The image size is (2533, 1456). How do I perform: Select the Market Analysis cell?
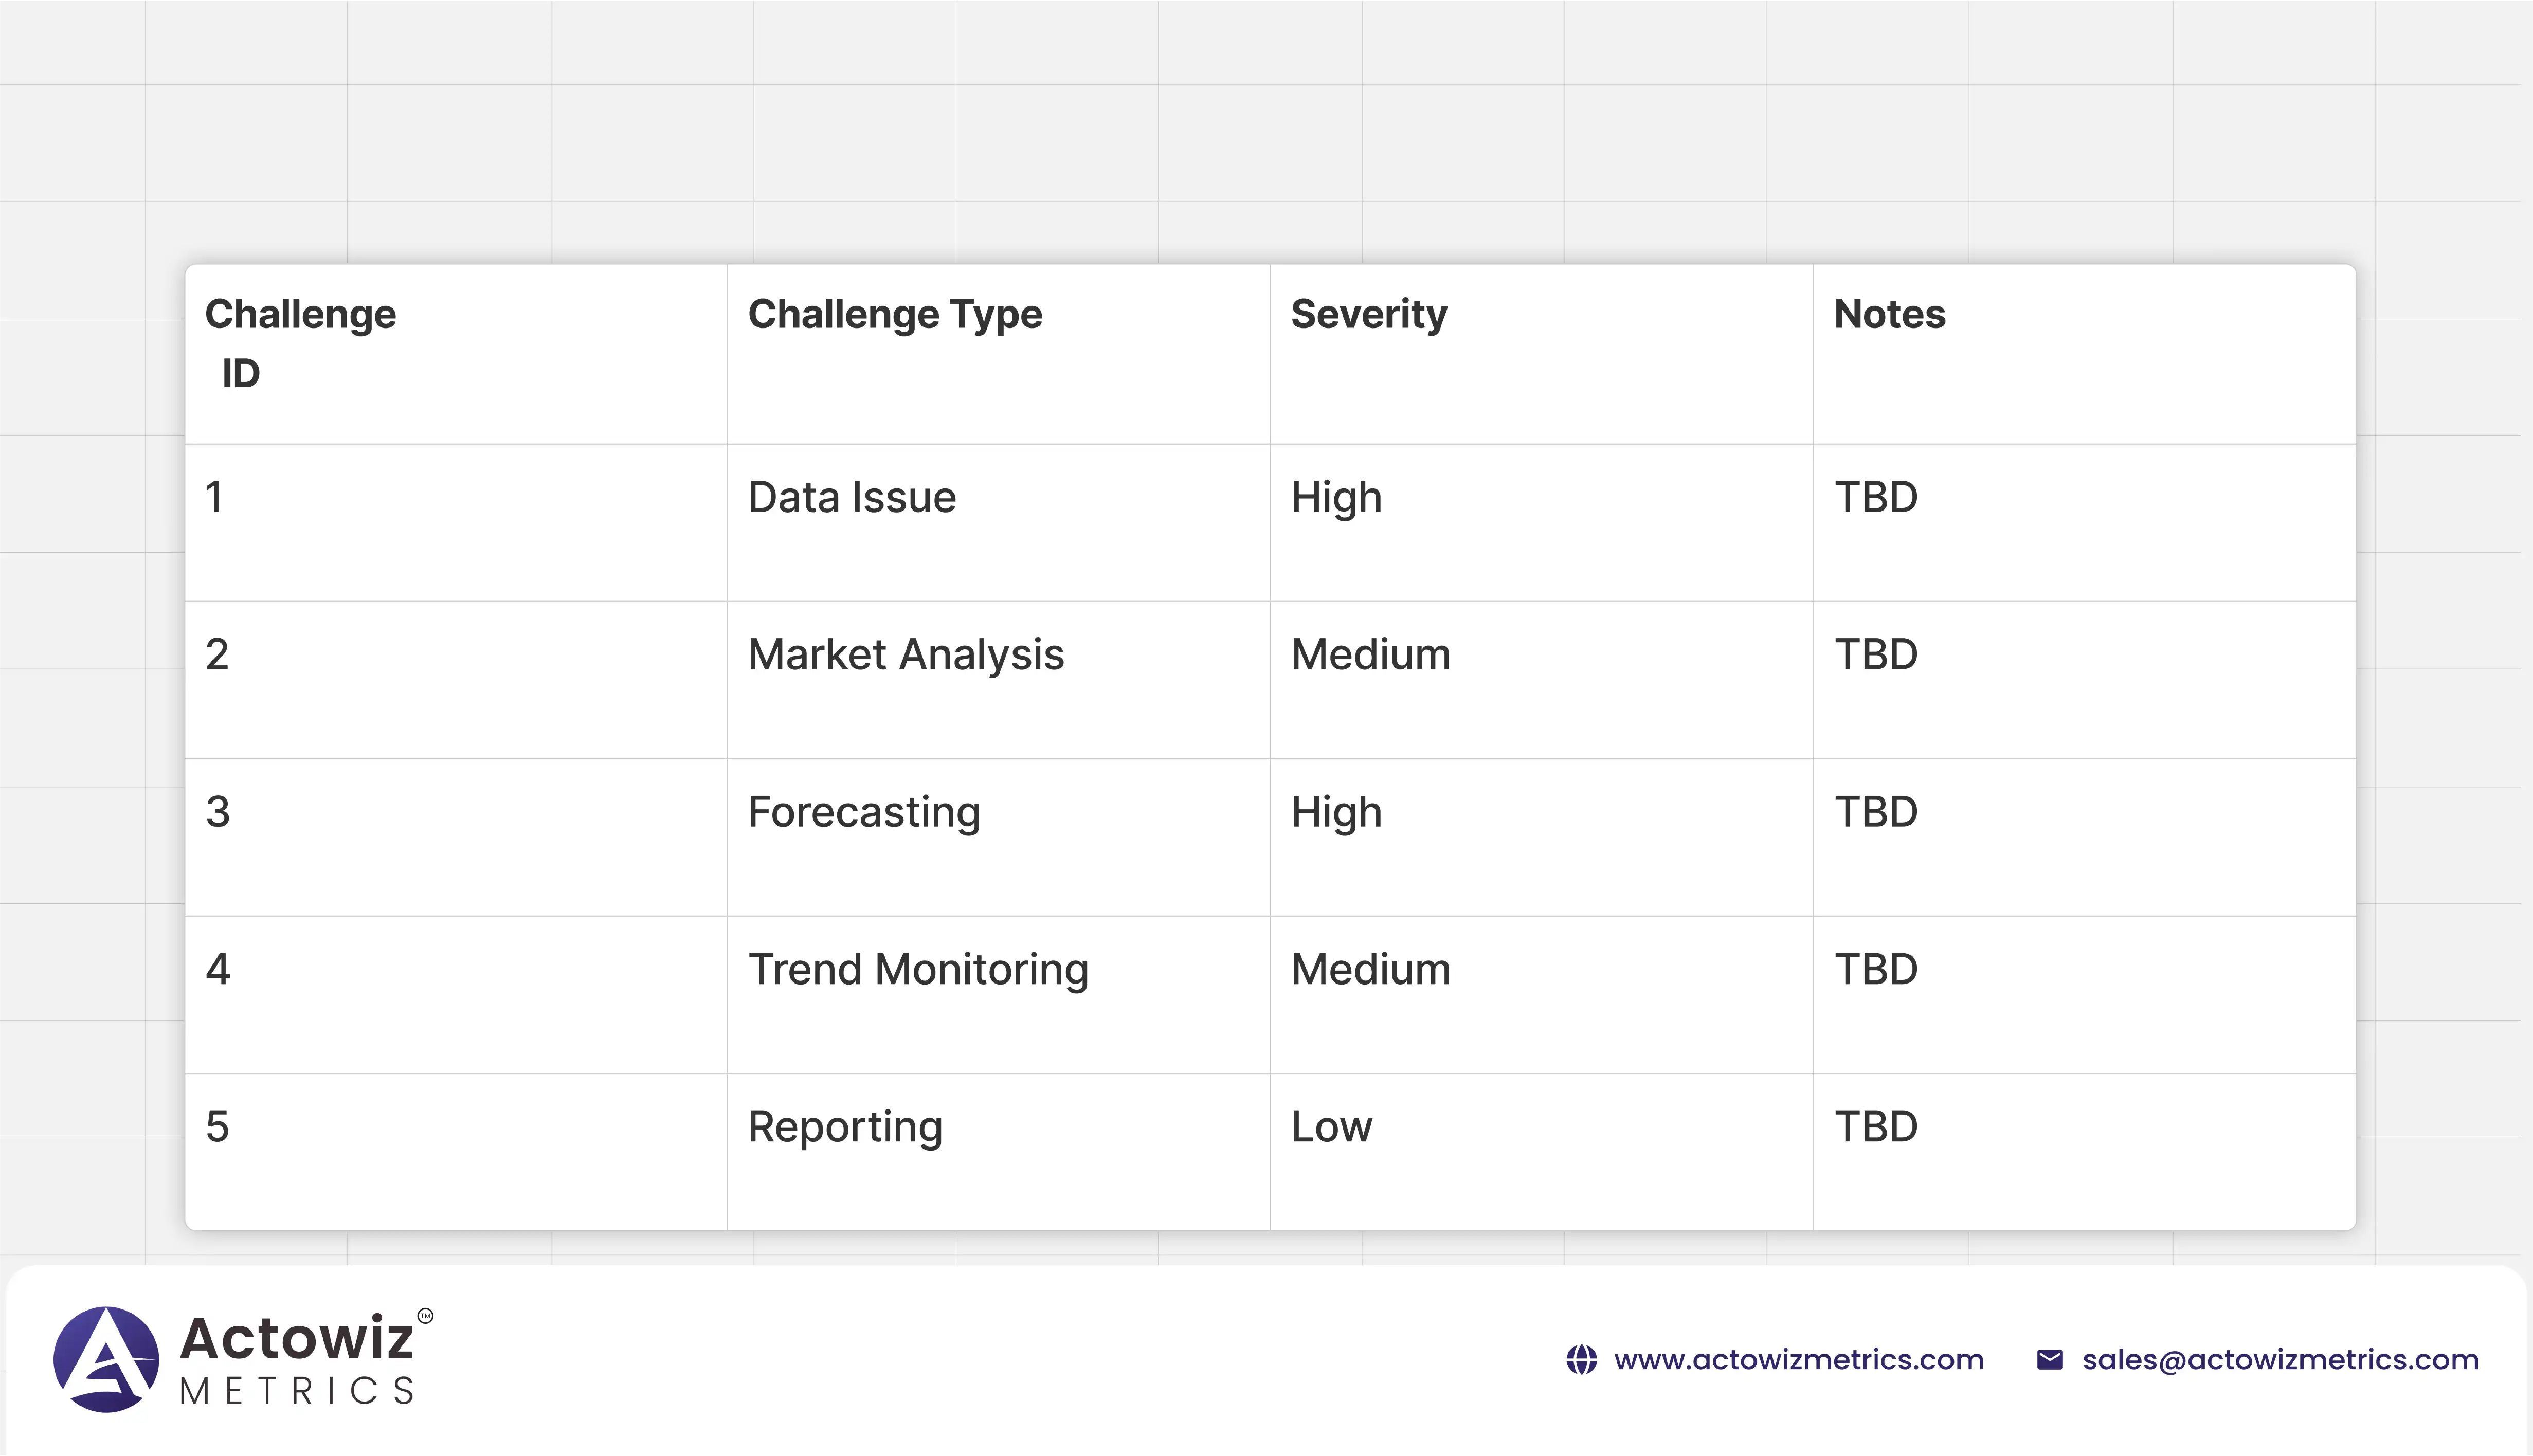pyautogui.click(x=905, y=655)
